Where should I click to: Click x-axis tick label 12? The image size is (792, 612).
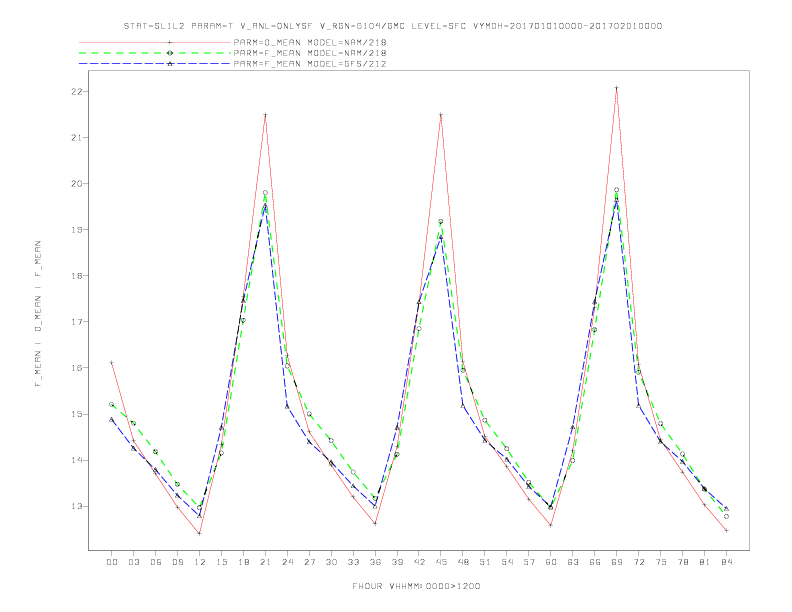click(200, 562)
